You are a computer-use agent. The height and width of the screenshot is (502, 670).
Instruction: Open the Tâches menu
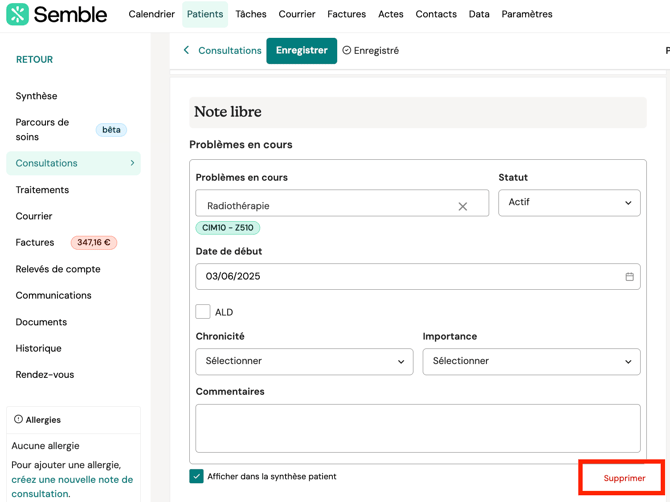[x=251, y=14]
